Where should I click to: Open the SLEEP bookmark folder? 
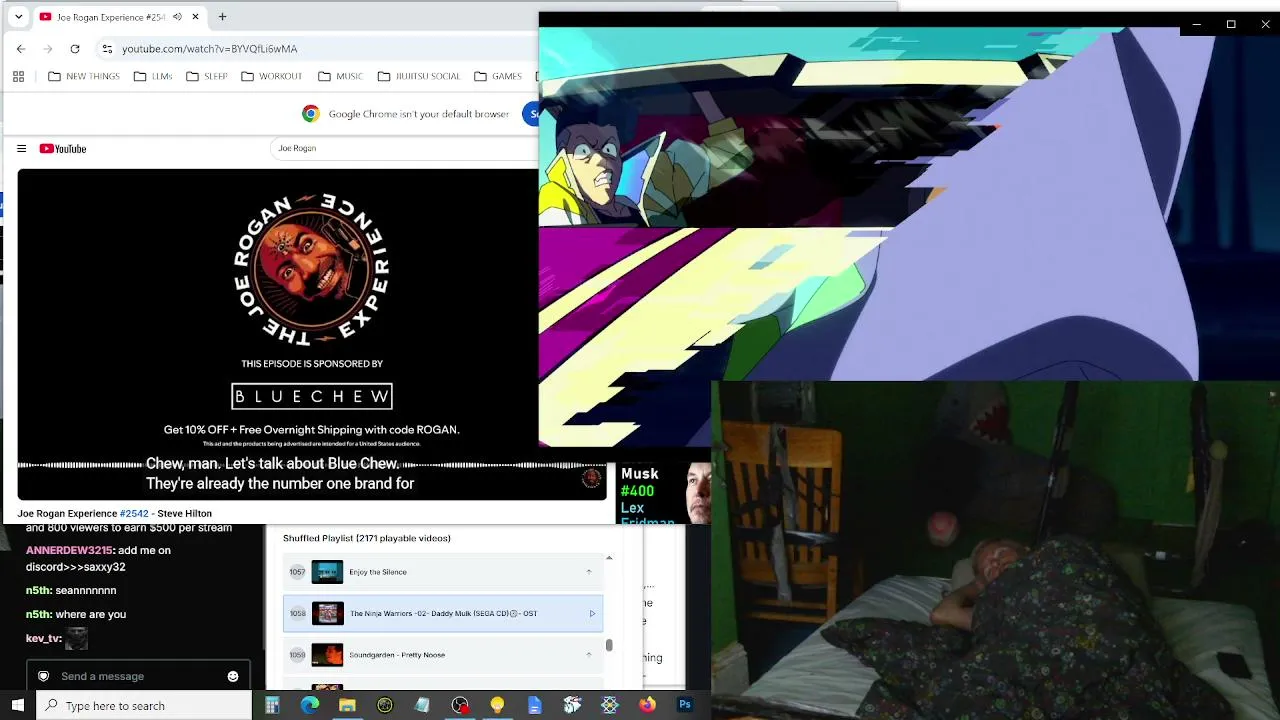[x=207, y=76]
